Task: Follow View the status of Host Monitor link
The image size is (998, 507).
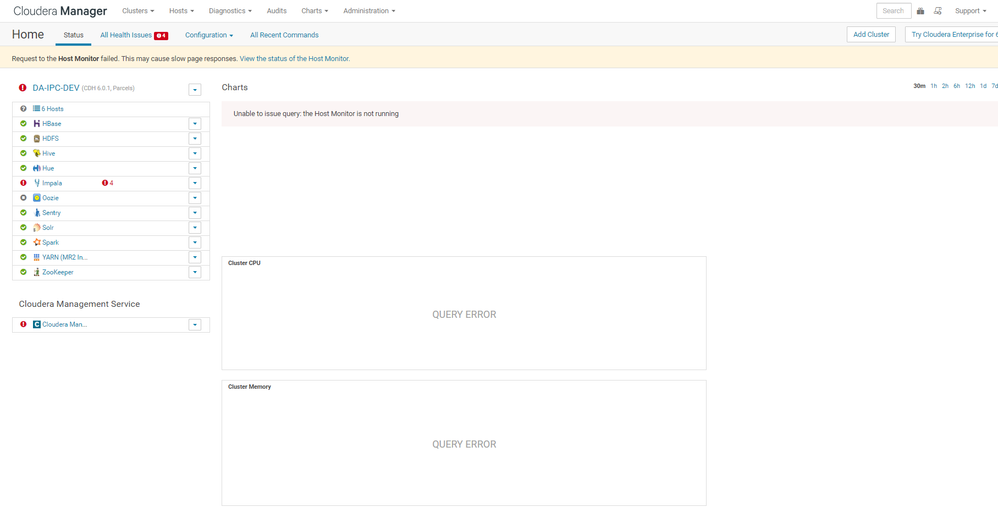Action: (295, 59)
